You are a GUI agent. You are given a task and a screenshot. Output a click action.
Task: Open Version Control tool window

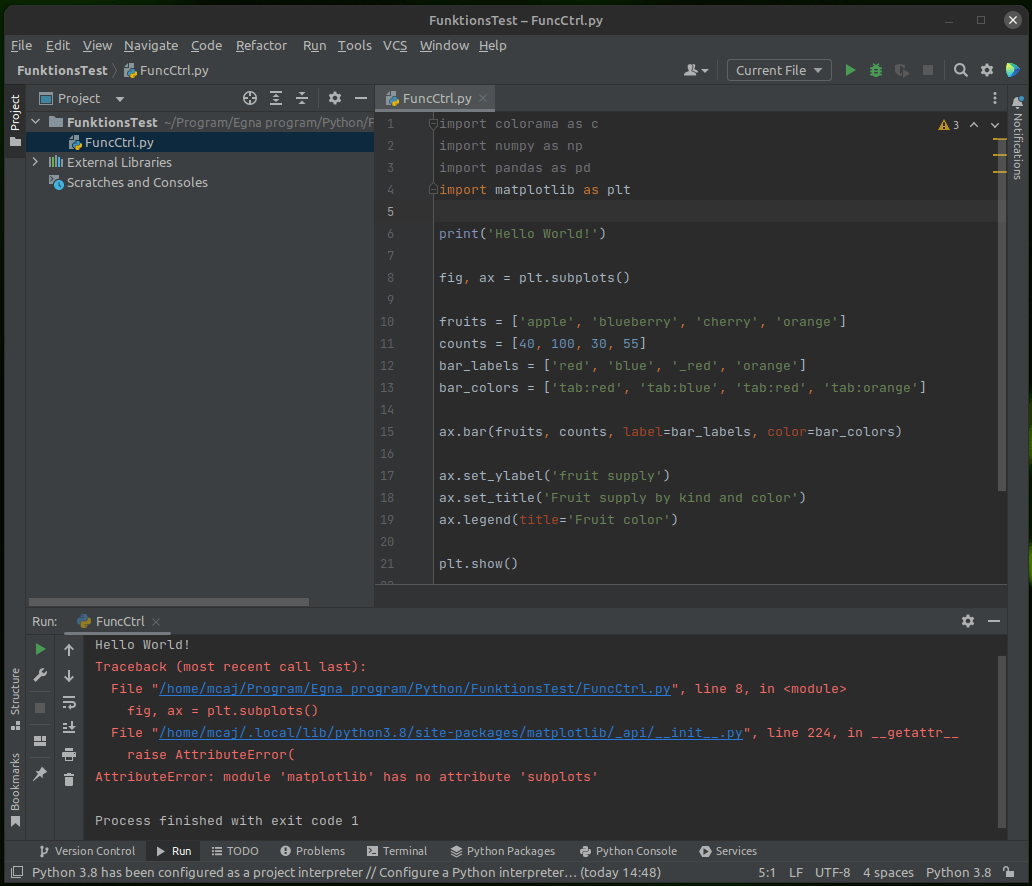(x=87, y=851)
